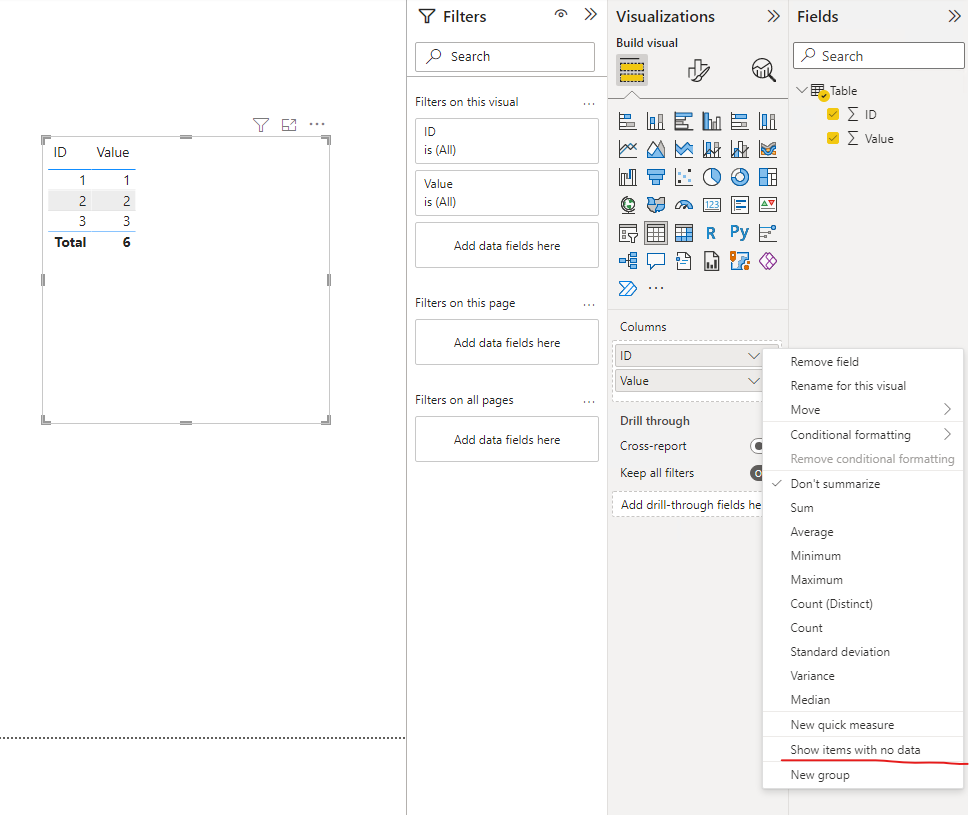Select the KPI visual with triangles
The height and width of the screenshot is (815, 969).
click(768, 205)
